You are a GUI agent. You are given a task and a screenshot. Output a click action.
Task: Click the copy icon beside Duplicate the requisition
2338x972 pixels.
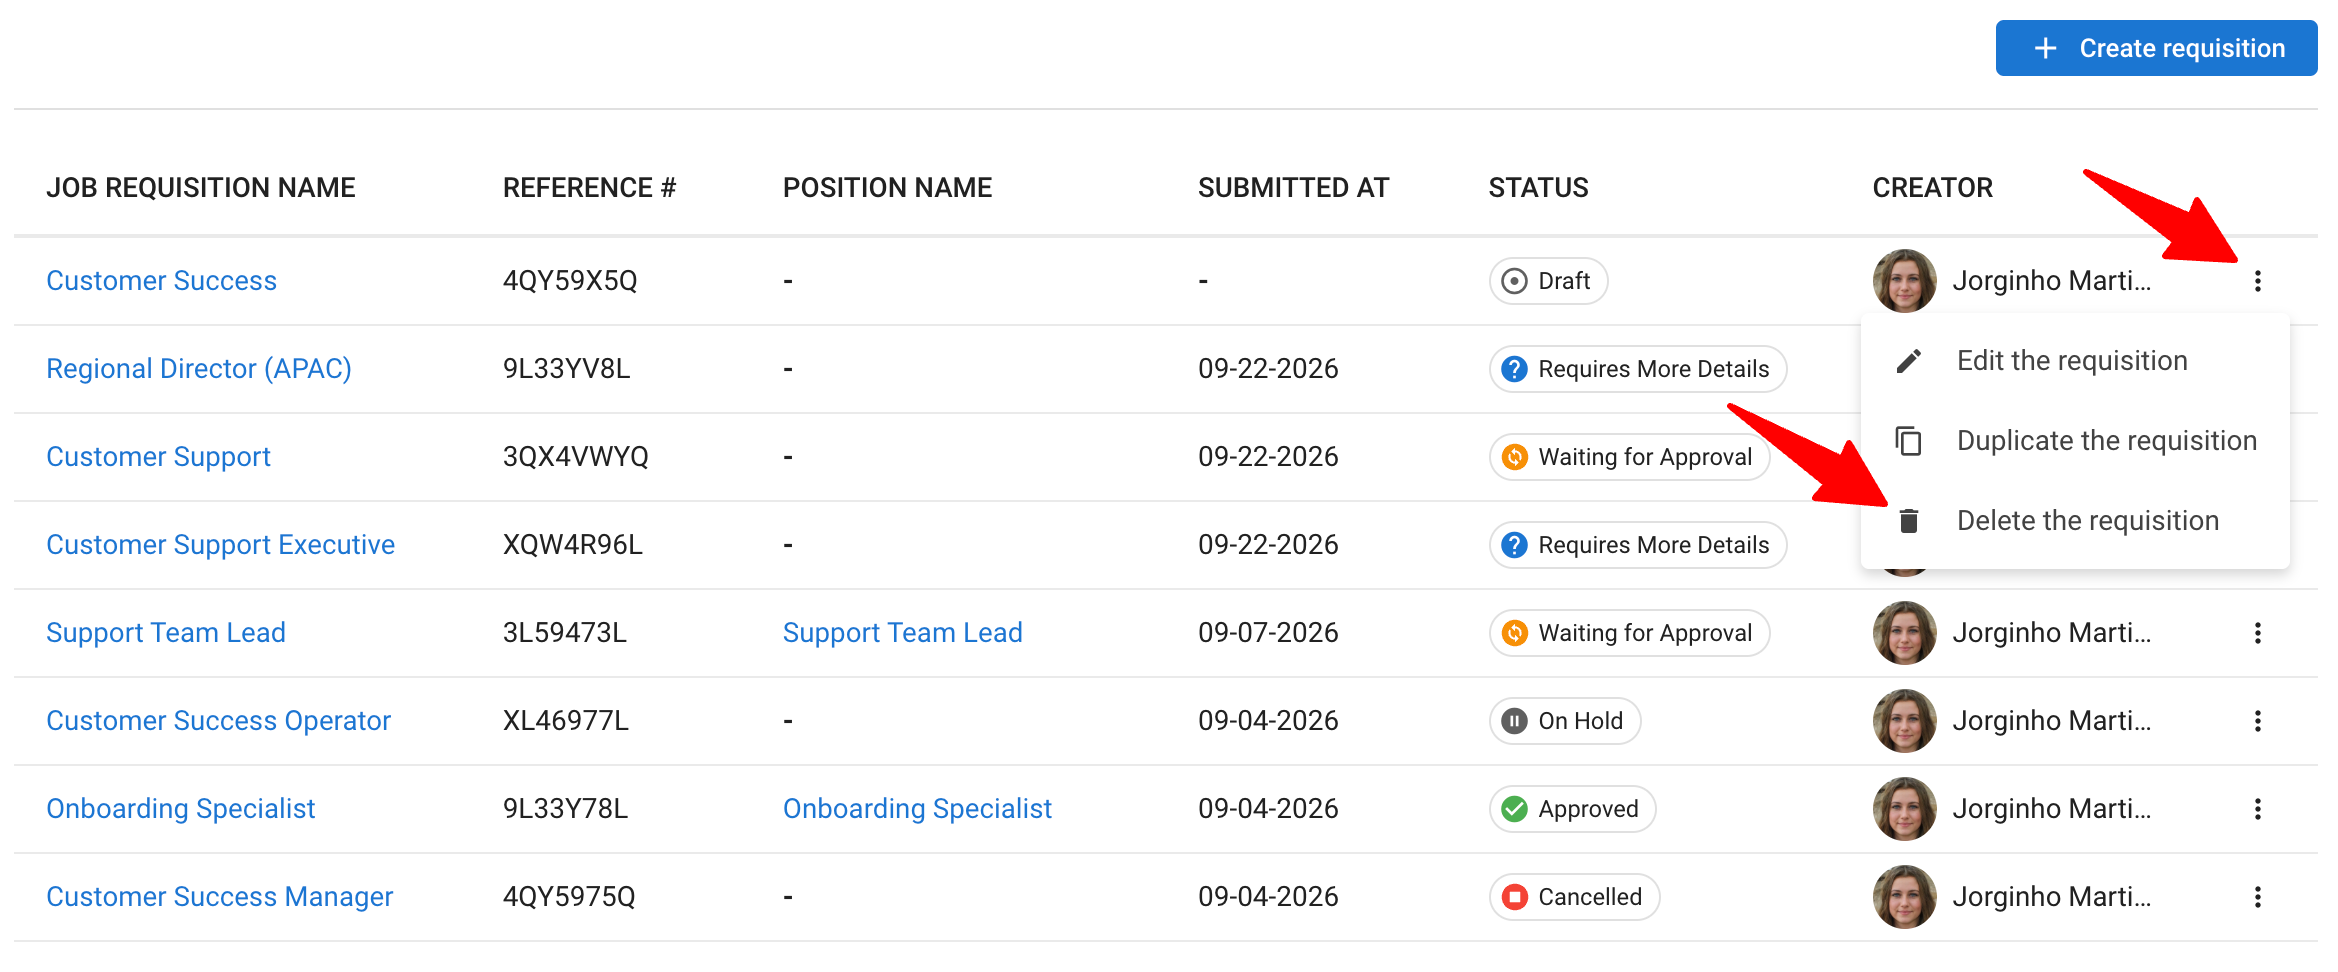(1909, 441)
